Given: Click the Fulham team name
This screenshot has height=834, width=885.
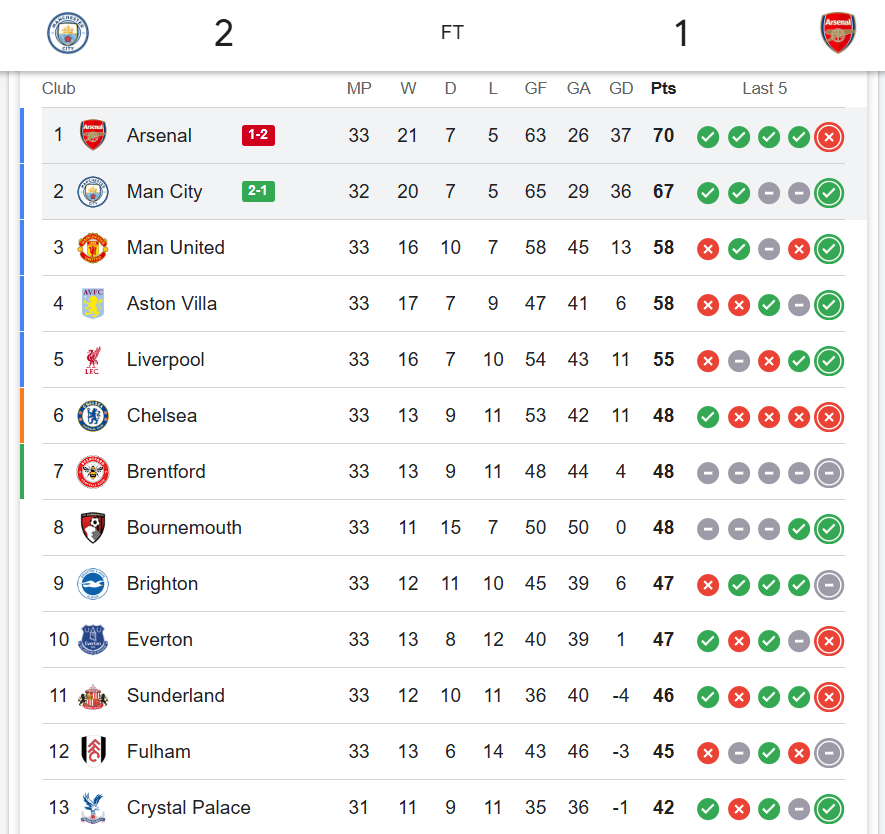Looking at the screenshot, I should pyautogui.click(x=158, y=752).
